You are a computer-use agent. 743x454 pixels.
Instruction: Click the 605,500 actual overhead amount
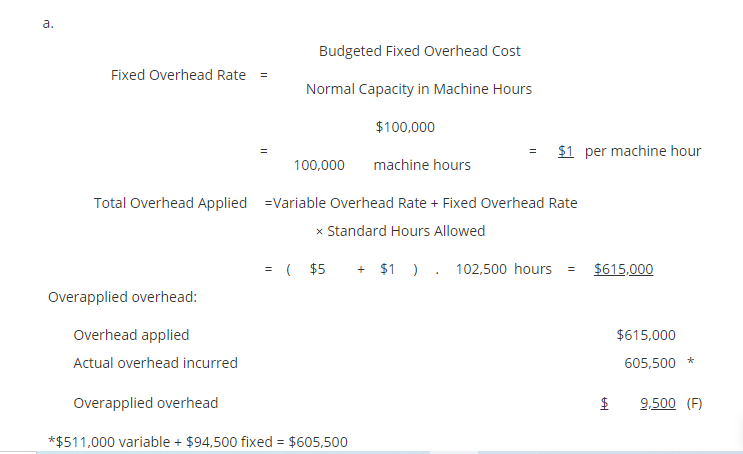tap(649, 363)
